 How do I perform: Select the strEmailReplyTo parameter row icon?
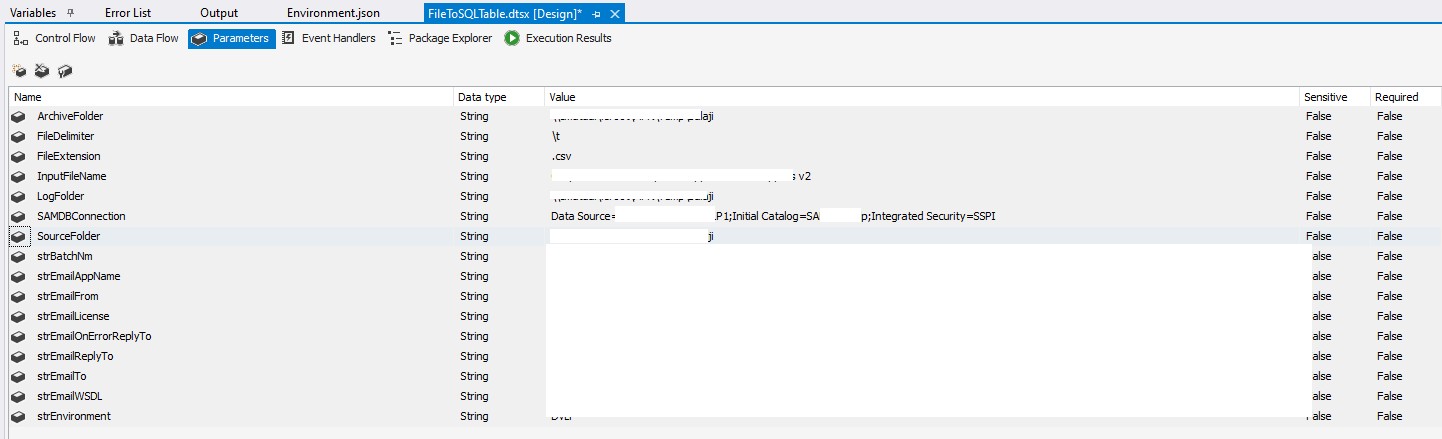(18, 356)
